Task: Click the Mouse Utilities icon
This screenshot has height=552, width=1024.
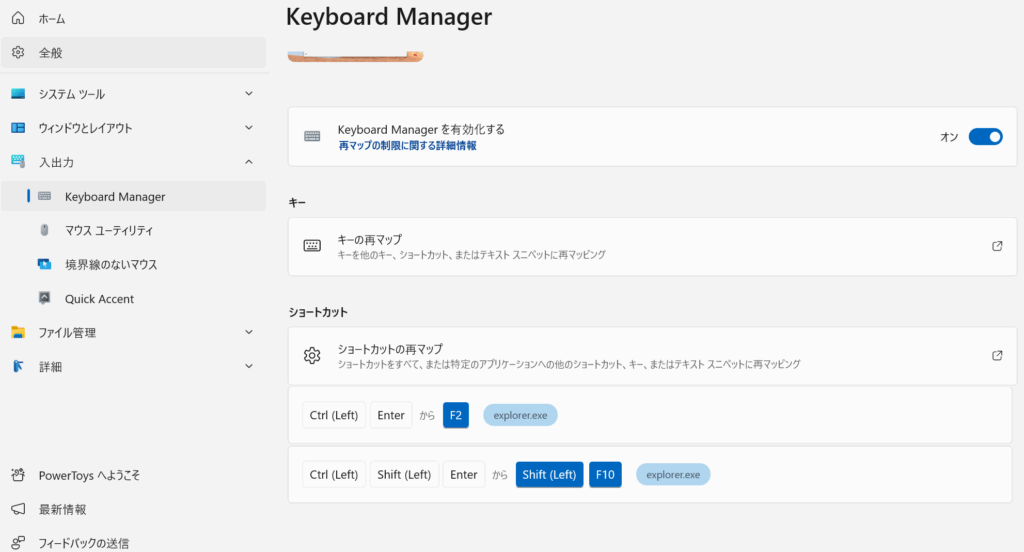Action: point(44,231)
